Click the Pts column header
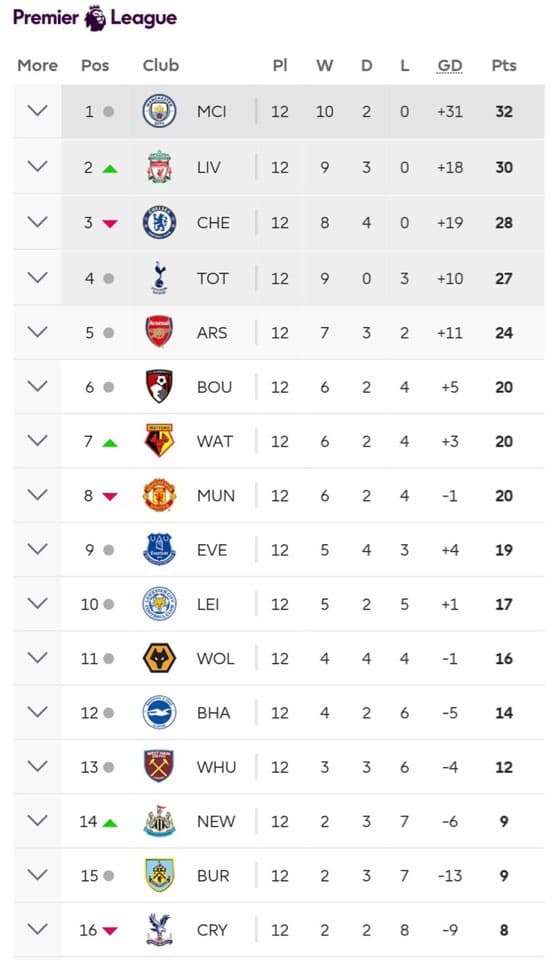Screen dimensions: 557x960 (504, 66)
